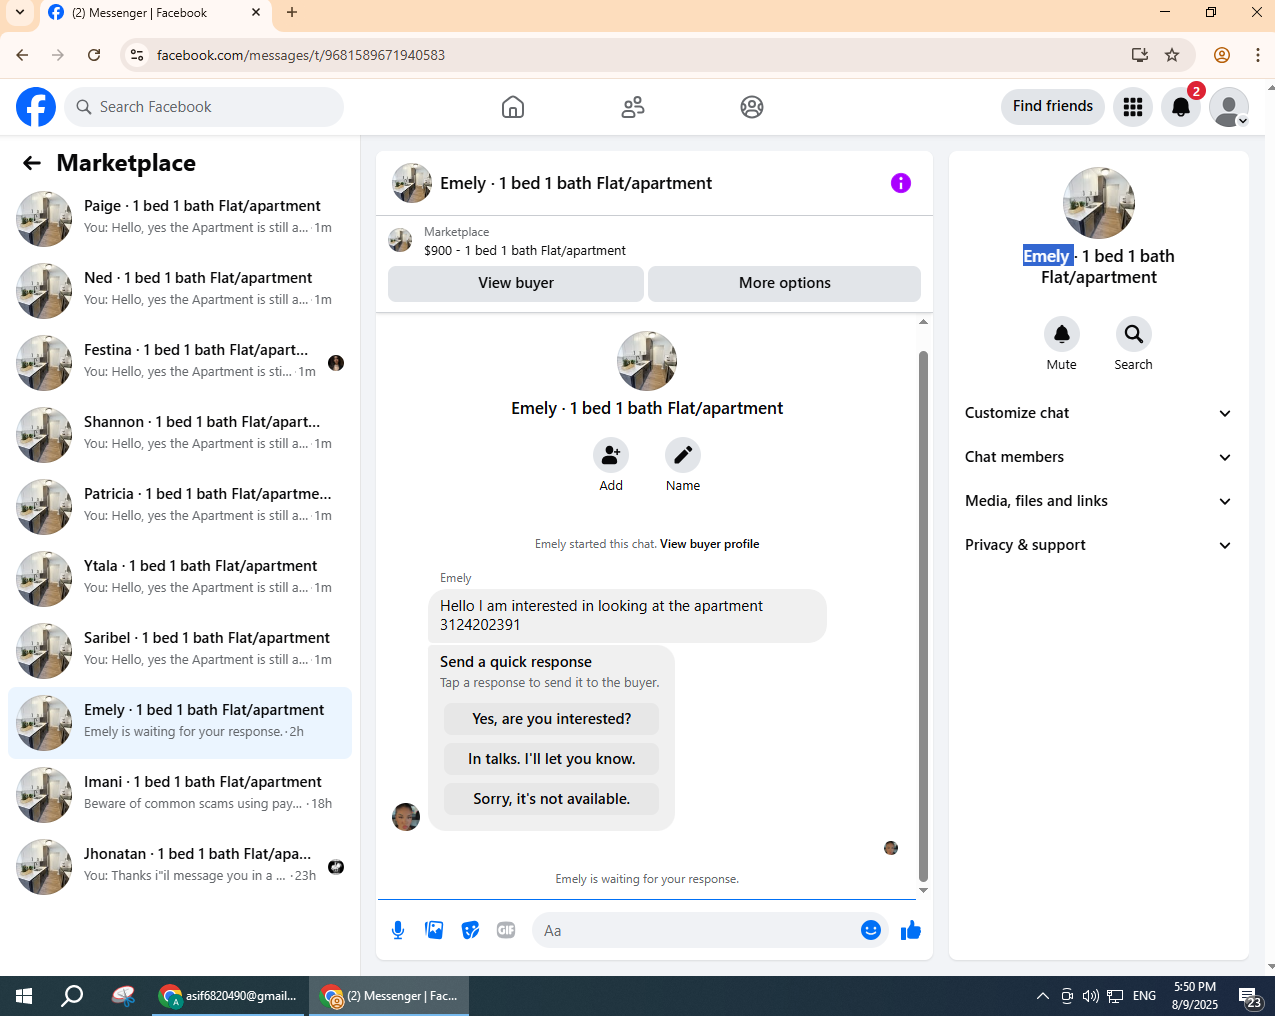1275x1016 pixels.
Task: Click the chat scrollbar
Action: 923,615
